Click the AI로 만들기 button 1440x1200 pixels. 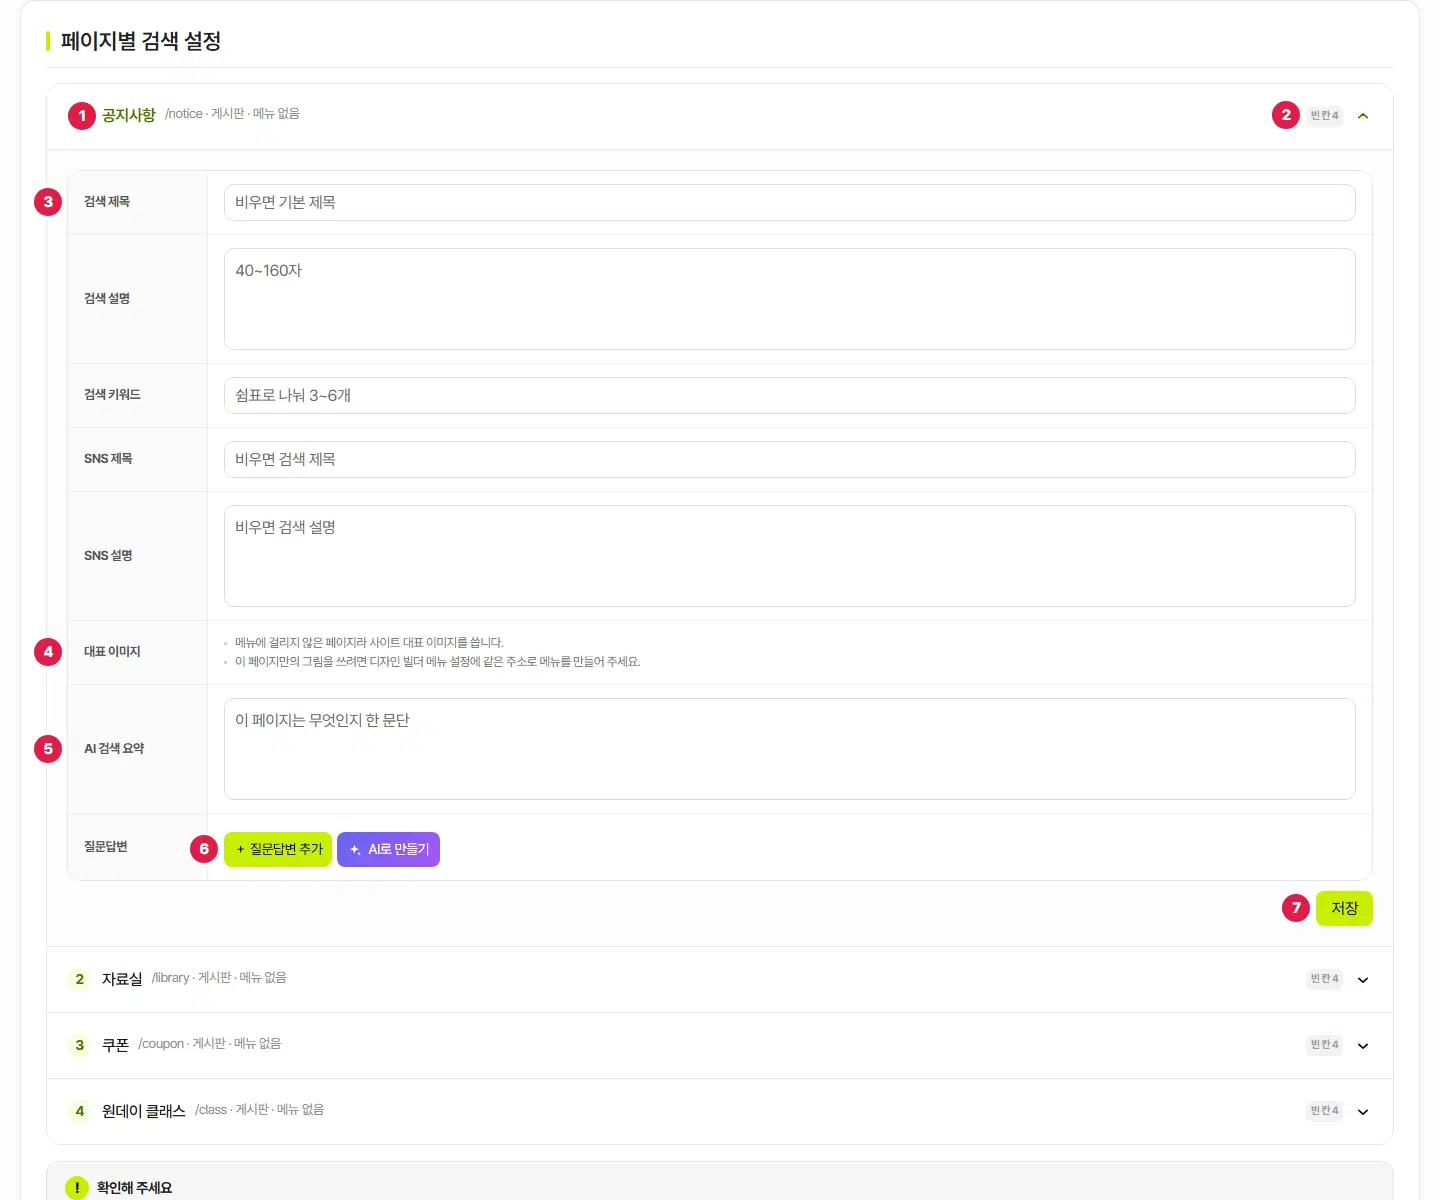point(388,850)
